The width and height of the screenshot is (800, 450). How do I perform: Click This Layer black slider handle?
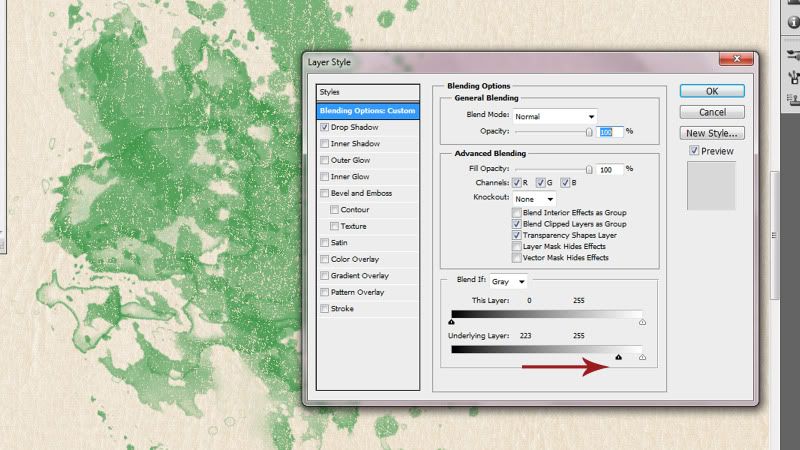click(452, 322)
